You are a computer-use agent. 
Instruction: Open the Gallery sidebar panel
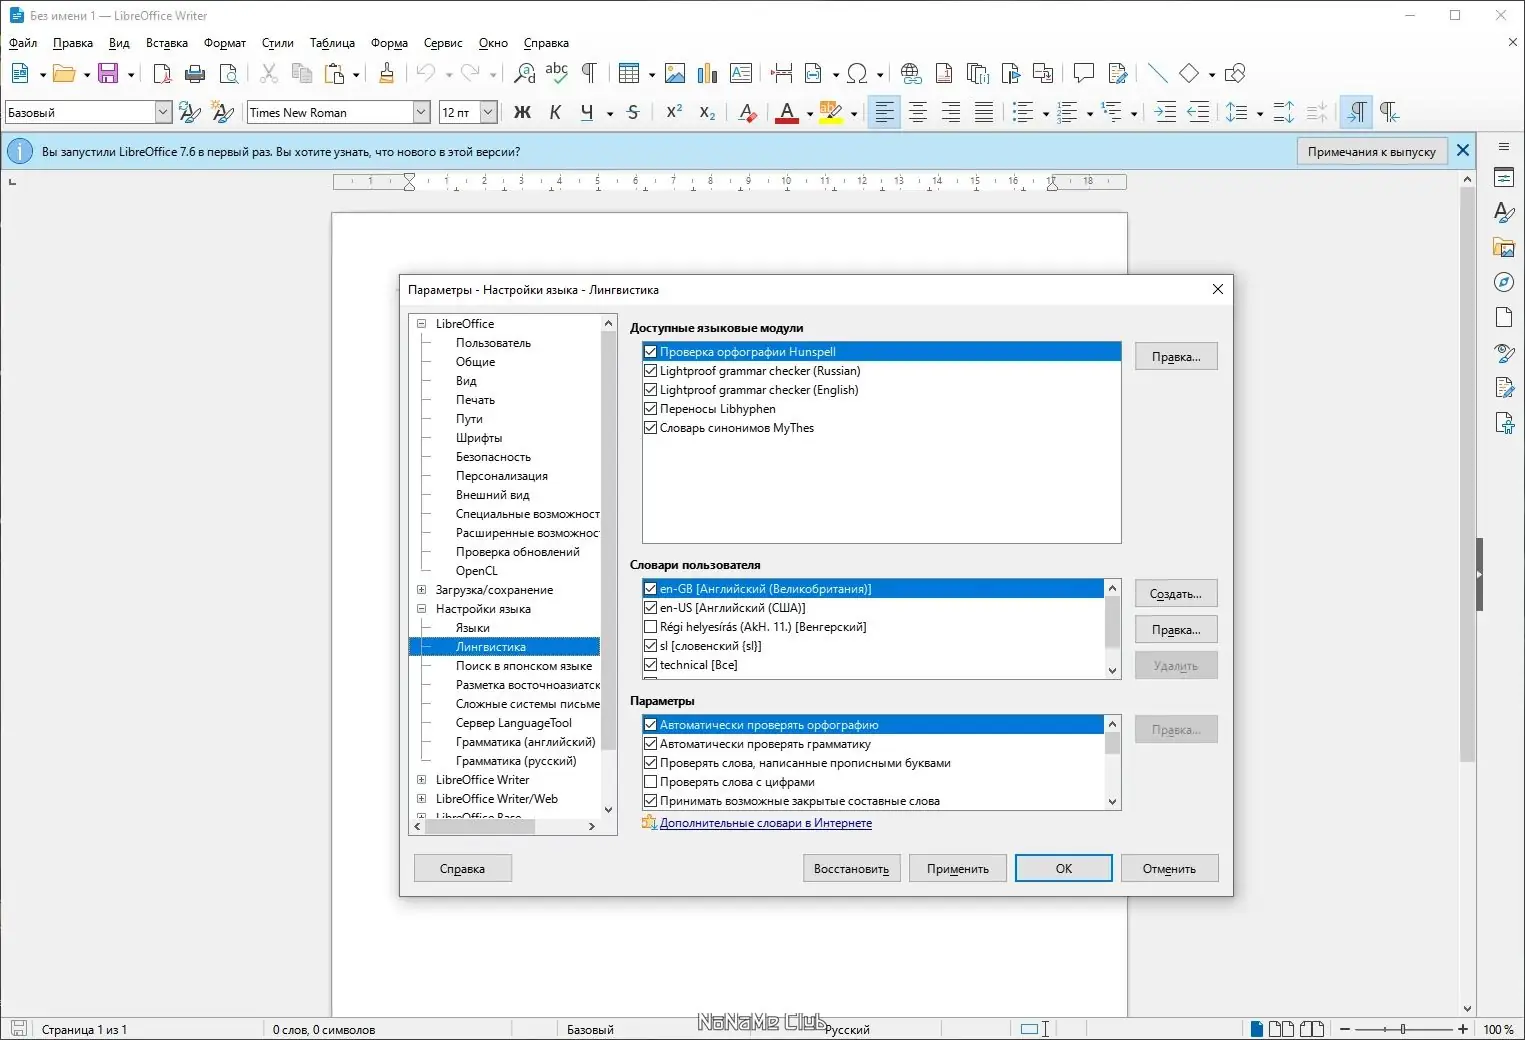(1504, 247)
